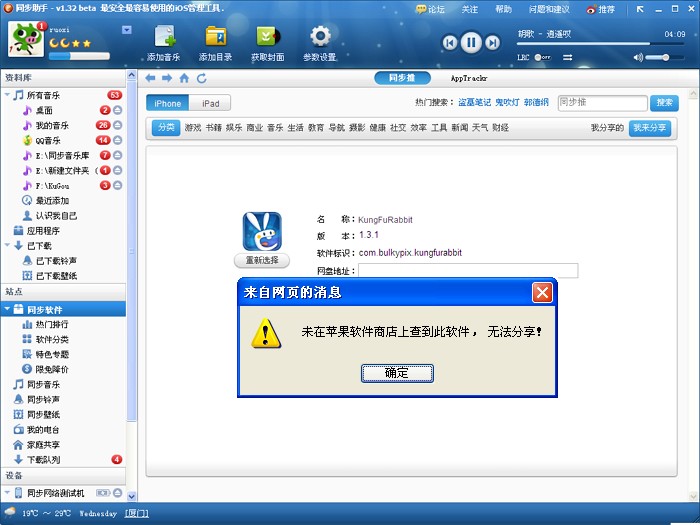This screenshot has height=525, width=700.
Task: Click the minus toggle beside QQ音乐
Action: (117, 140)
